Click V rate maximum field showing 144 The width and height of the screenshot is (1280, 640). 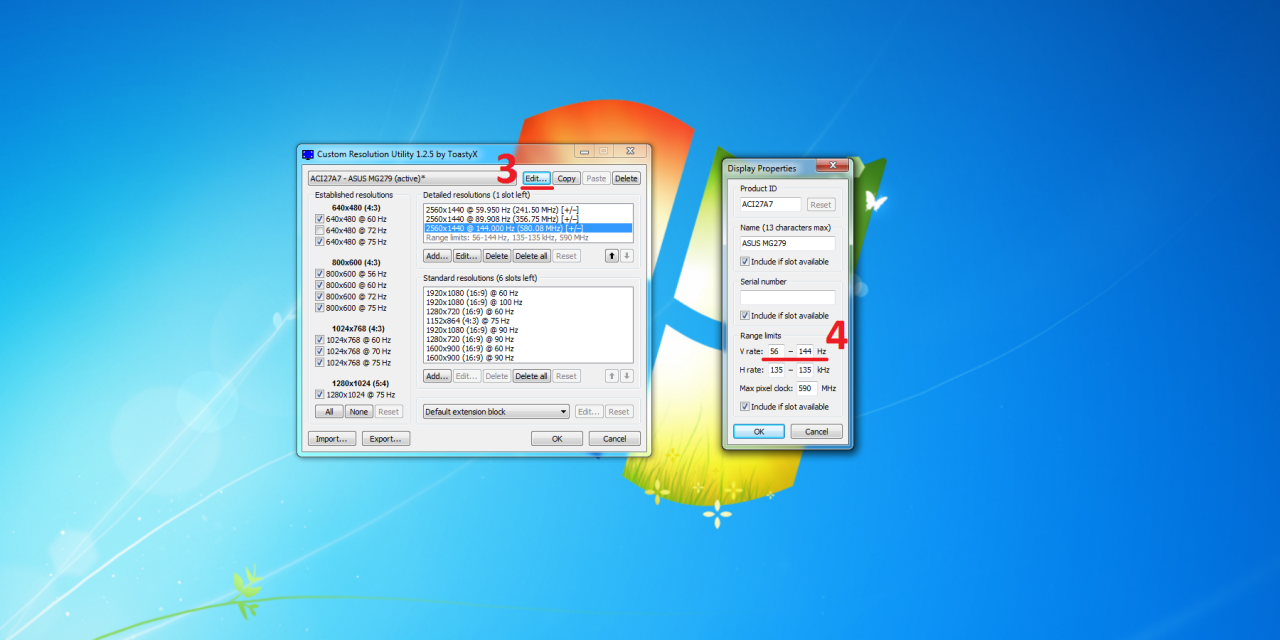point(806,352)
